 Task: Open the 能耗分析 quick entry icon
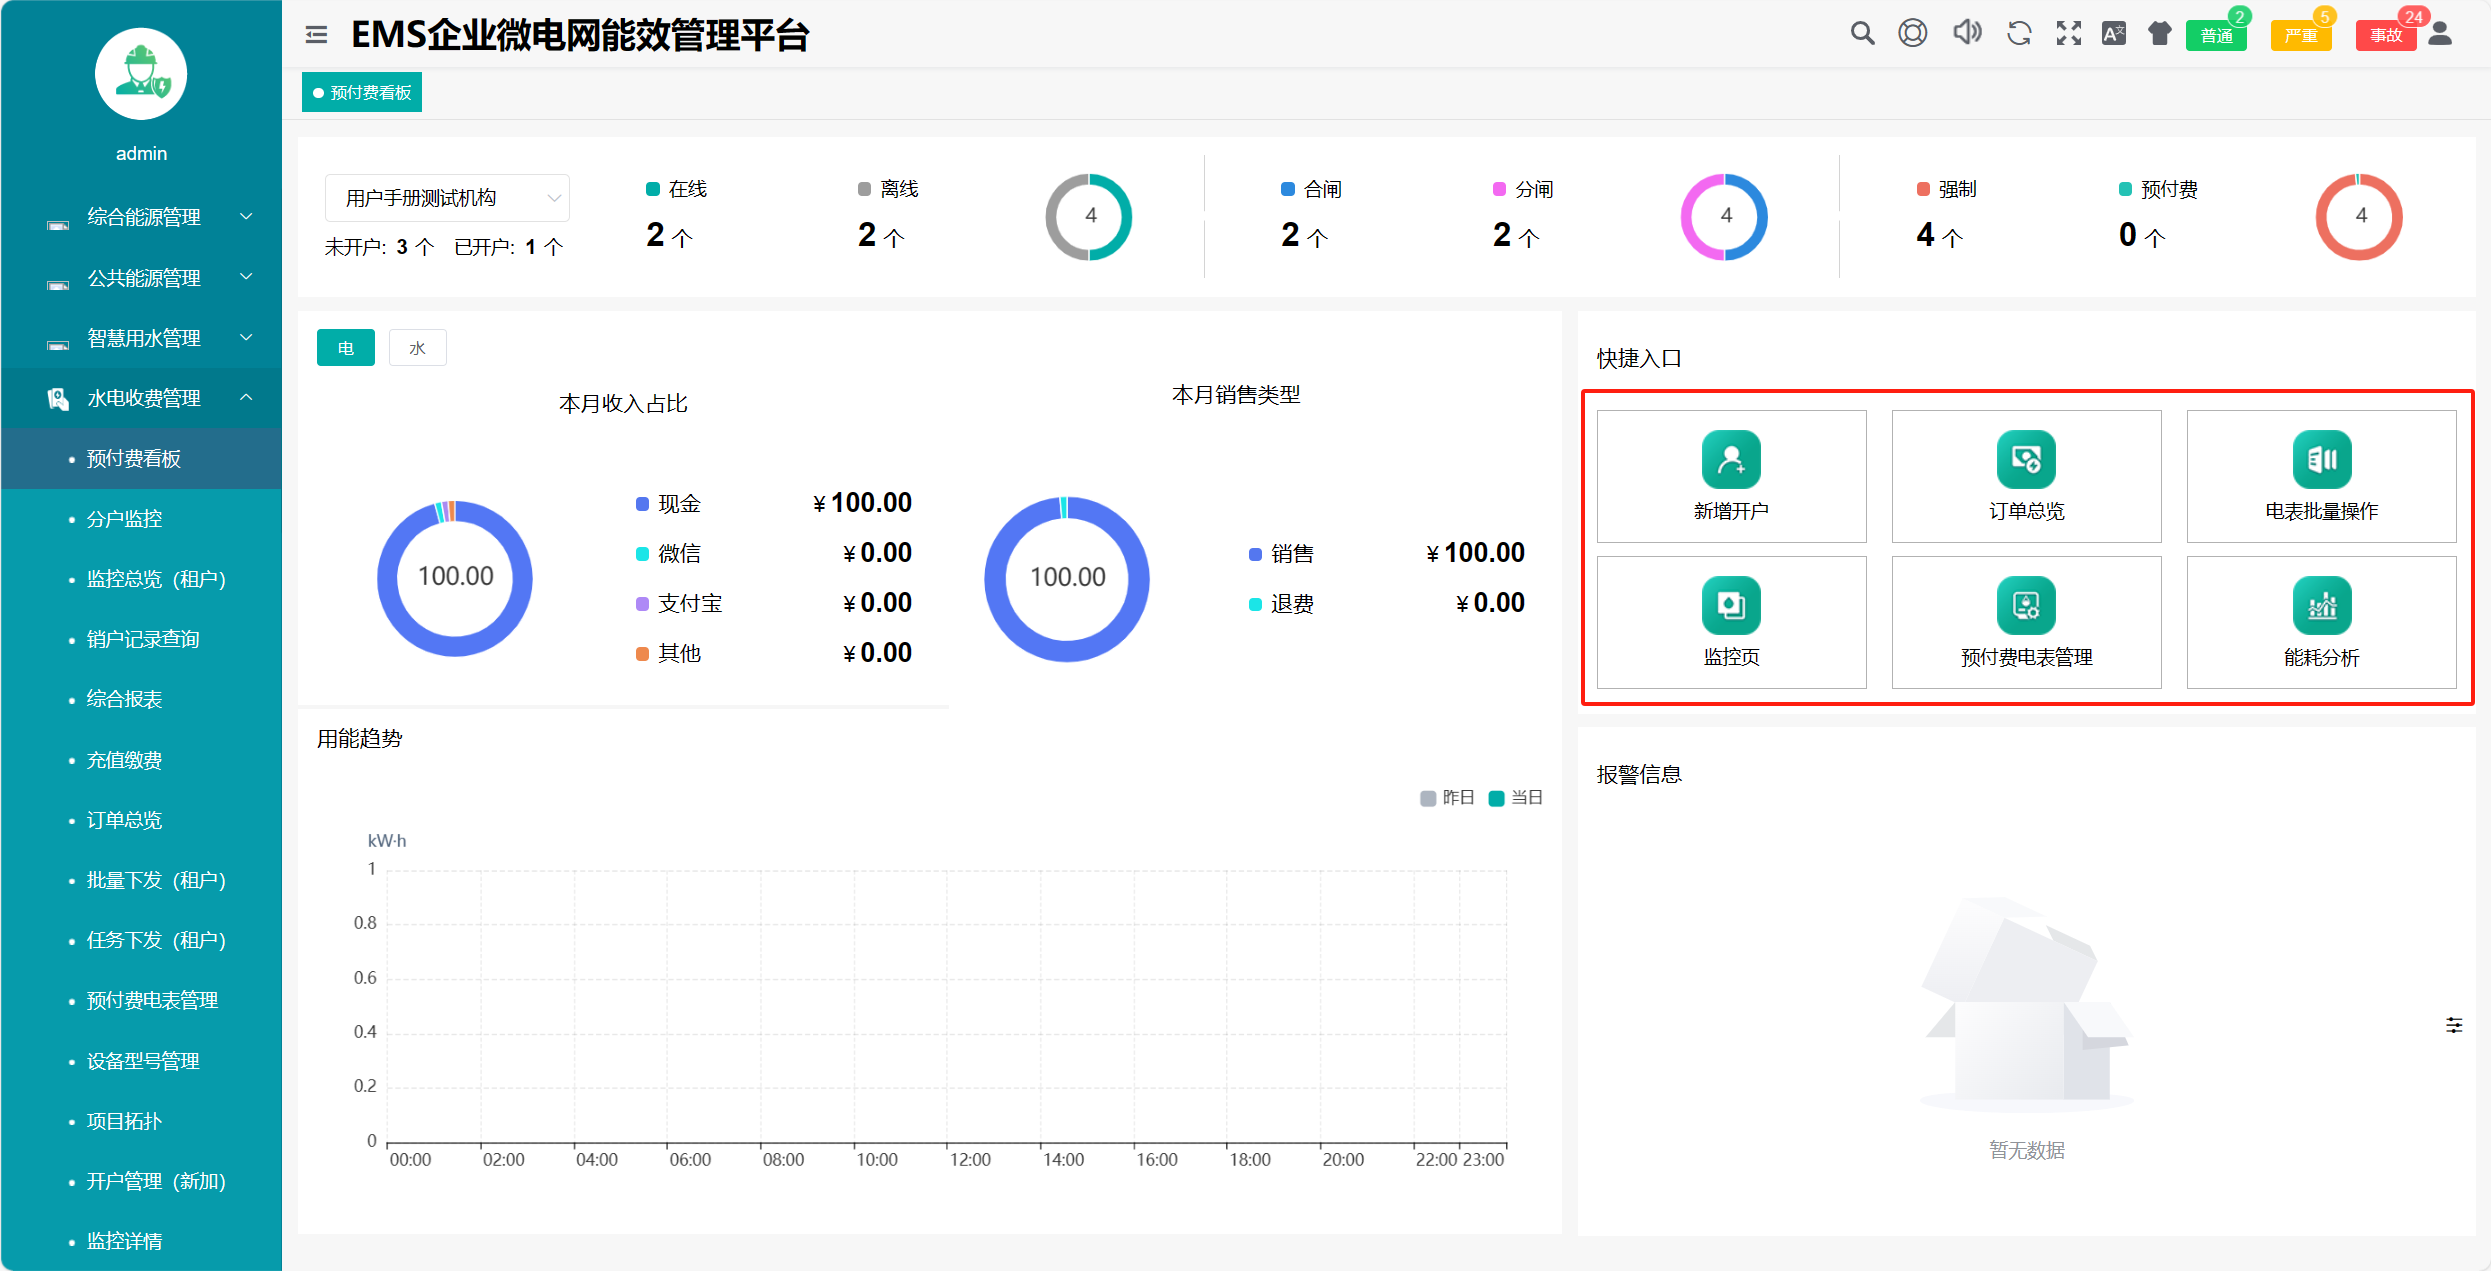tap(2321, 606)
